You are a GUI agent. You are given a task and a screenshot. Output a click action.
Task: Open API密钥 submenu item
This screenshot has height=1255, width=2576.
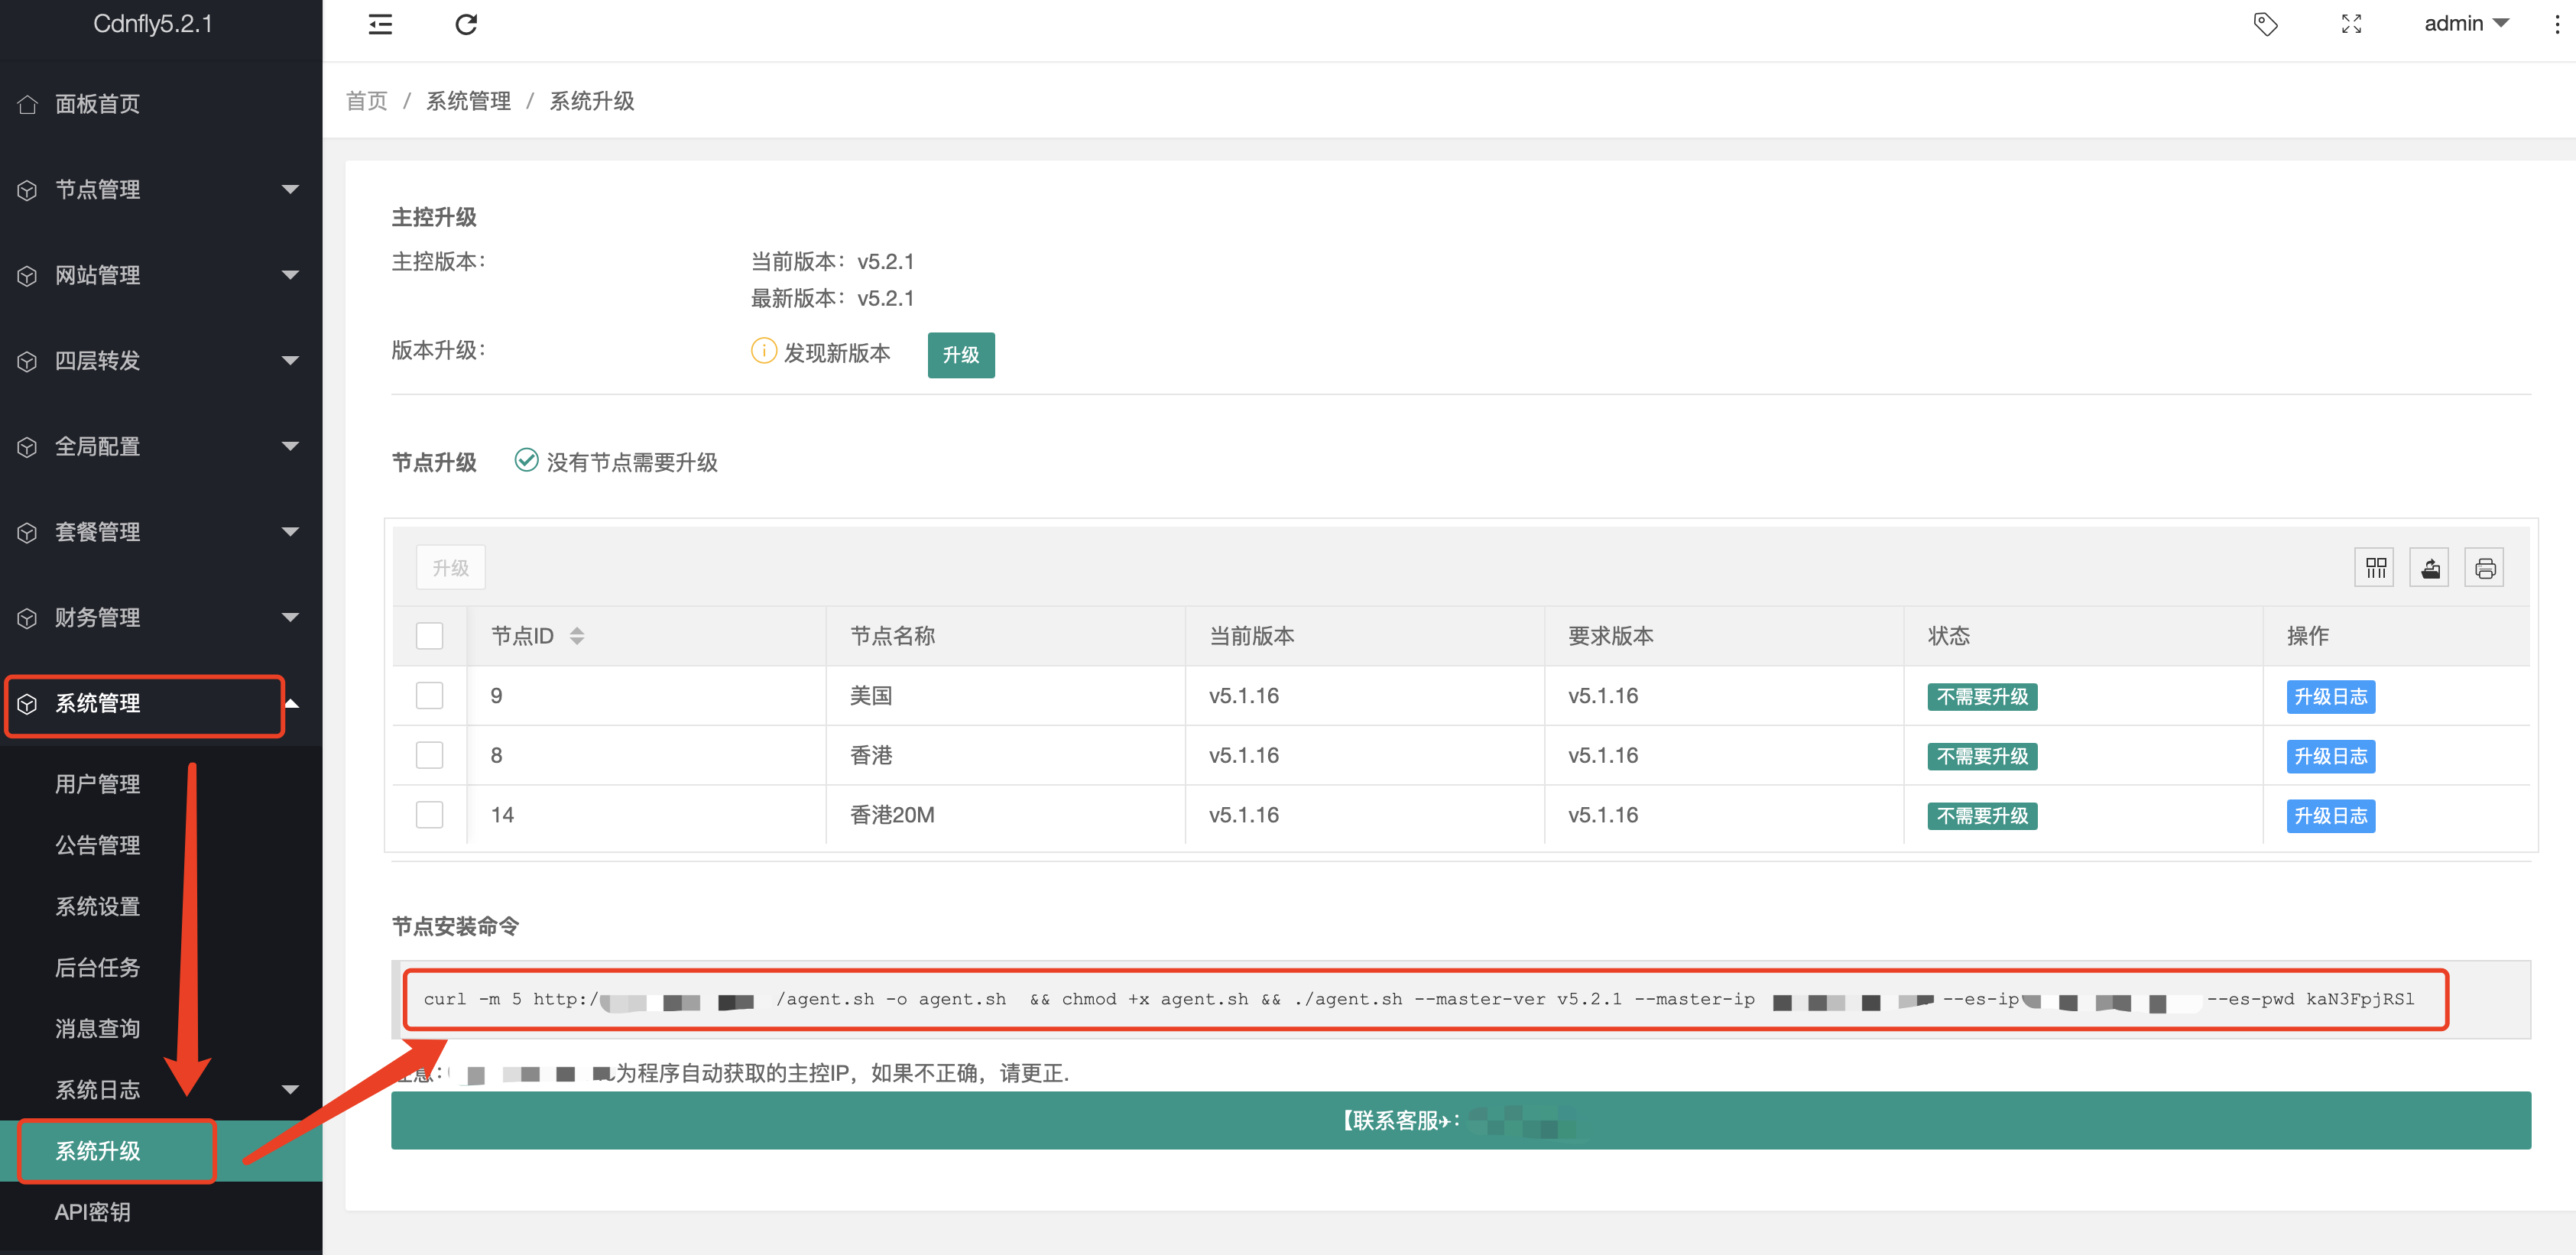pos(161,1212)
